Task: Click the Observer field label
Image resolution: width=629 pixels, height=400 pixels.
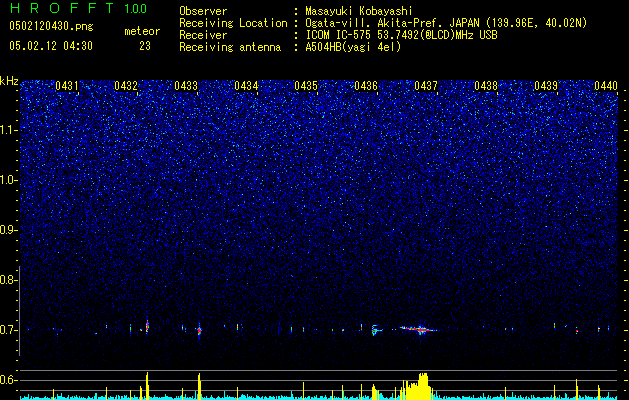Action: point(203,11)
